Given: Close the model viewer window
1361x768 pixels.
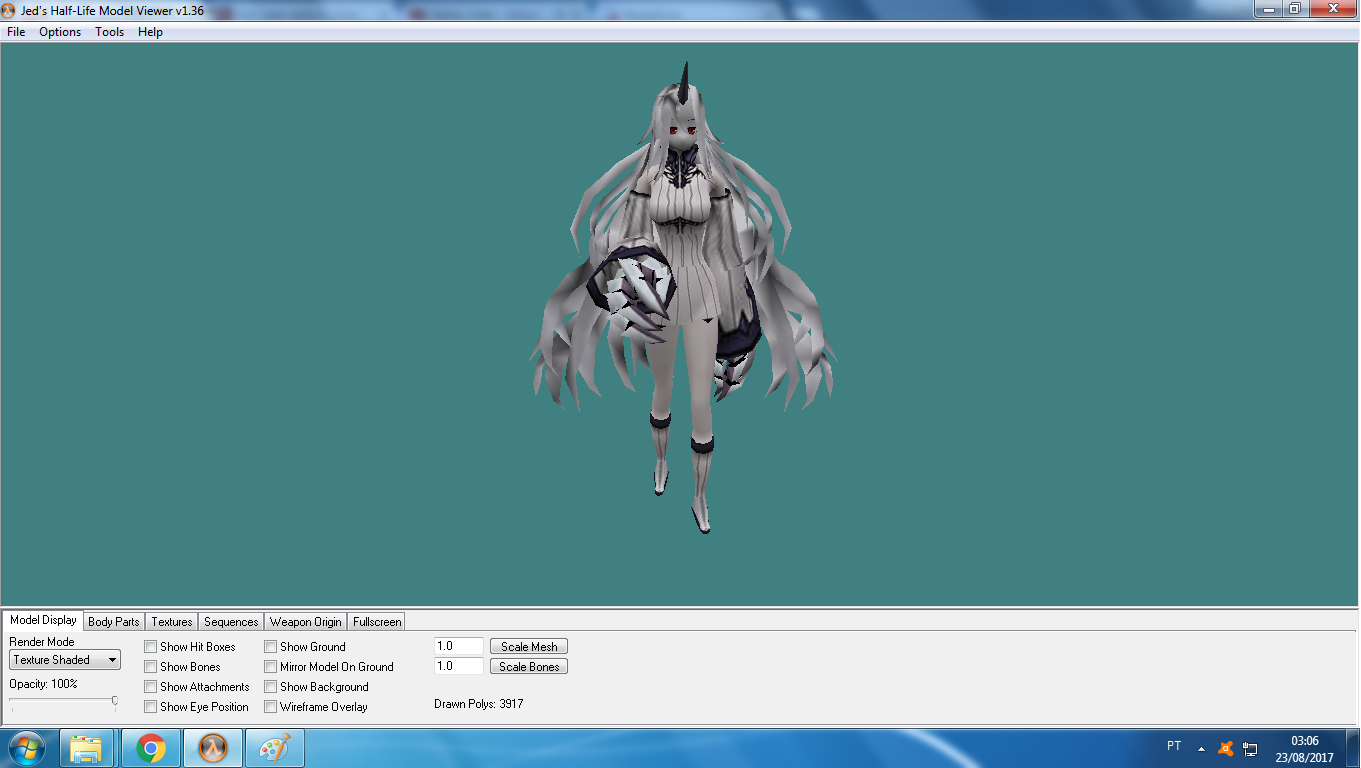Looking at the screenshot, I should click(x=1332, y=8).
